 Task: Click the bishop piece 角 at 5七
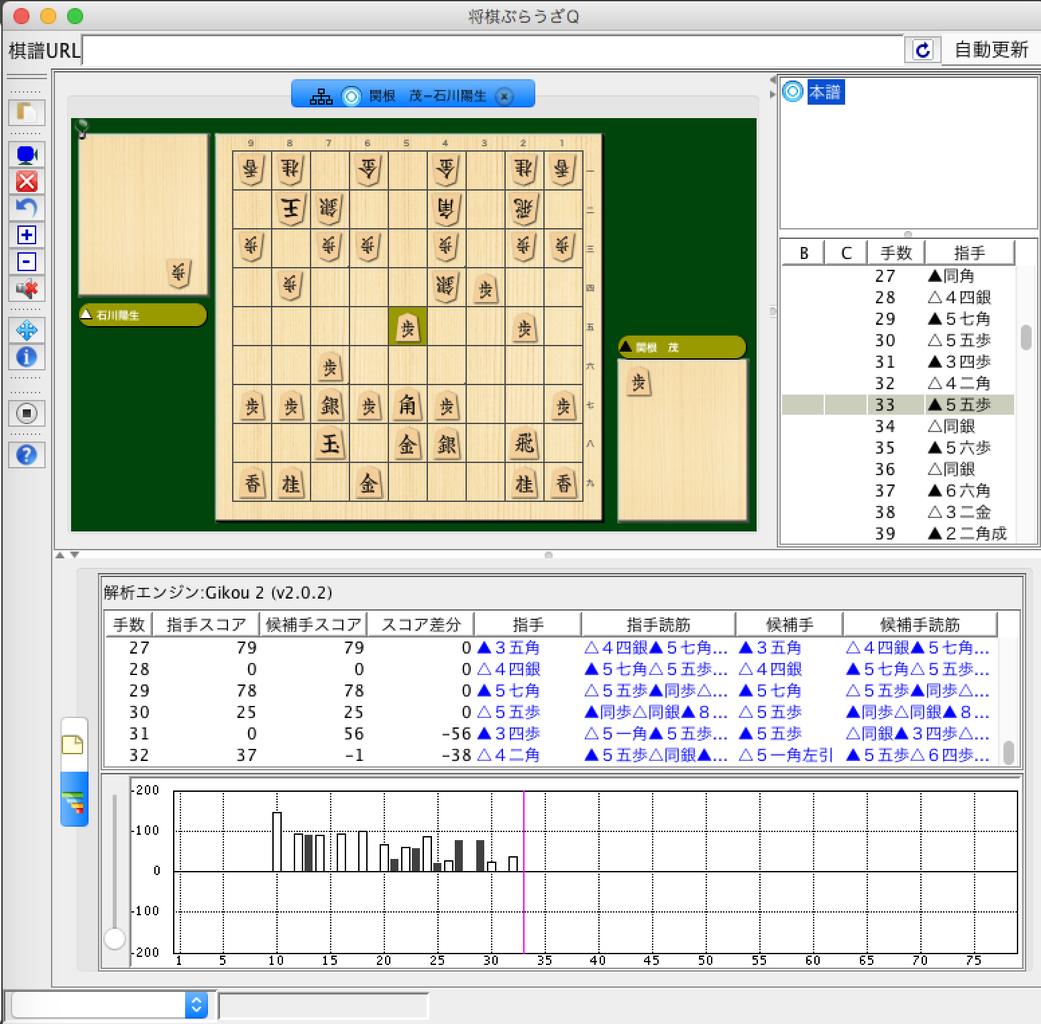(x=408, y=404)
